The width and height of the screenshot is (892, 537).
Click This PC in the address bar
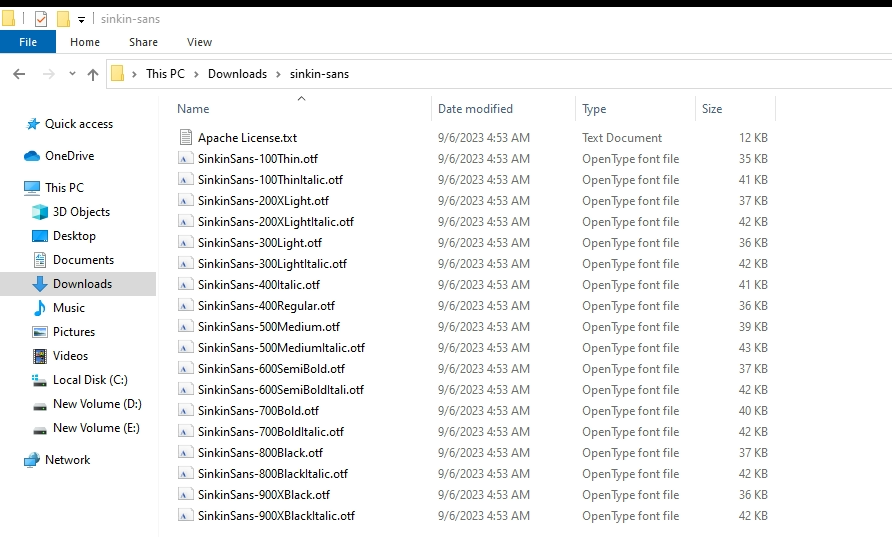(165, 74)
